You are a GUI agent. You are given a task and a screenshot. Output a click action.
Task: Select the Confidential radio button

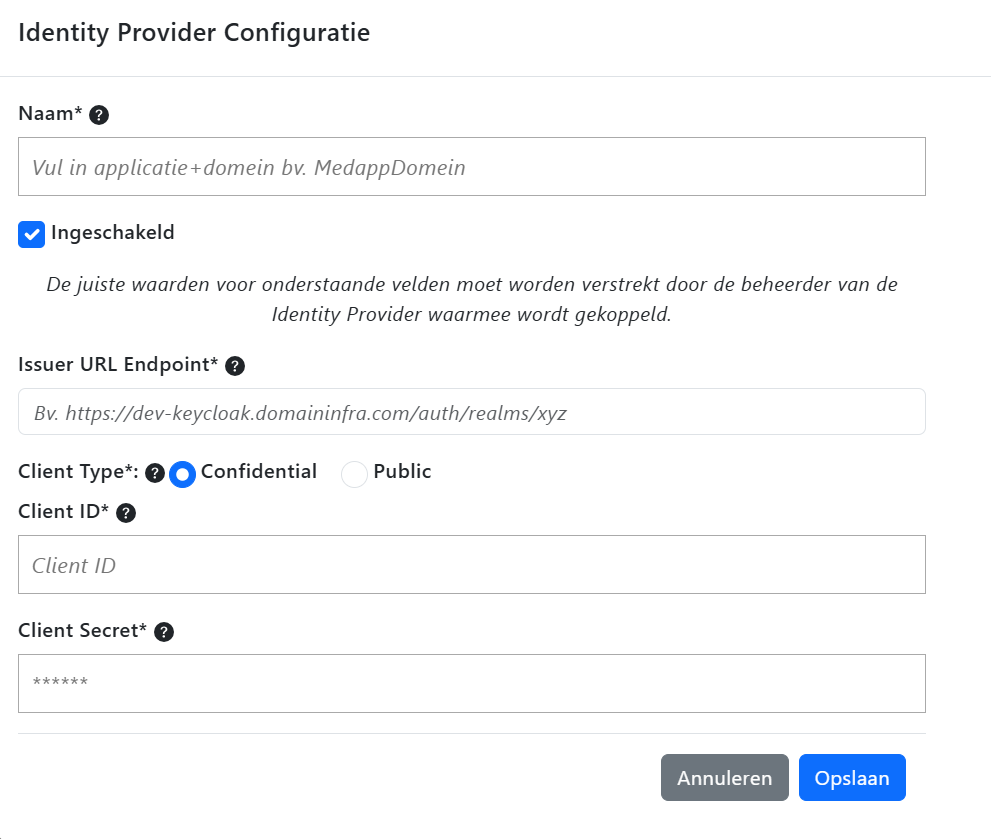(182, 474)
